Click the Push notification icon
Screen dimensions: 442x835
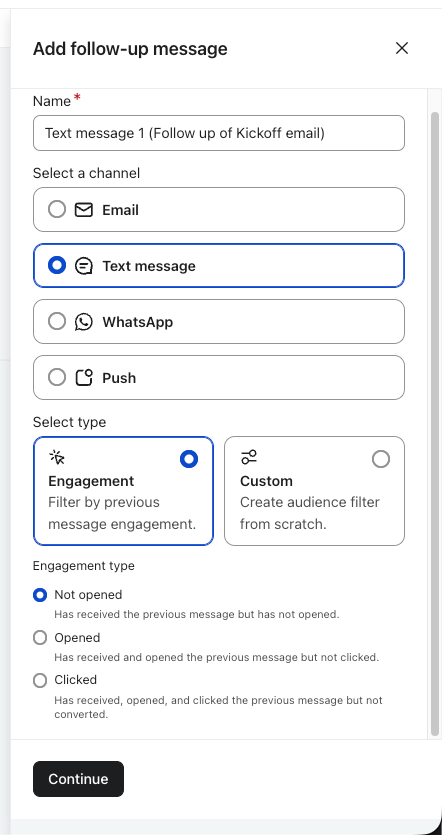tap(84, 378)
